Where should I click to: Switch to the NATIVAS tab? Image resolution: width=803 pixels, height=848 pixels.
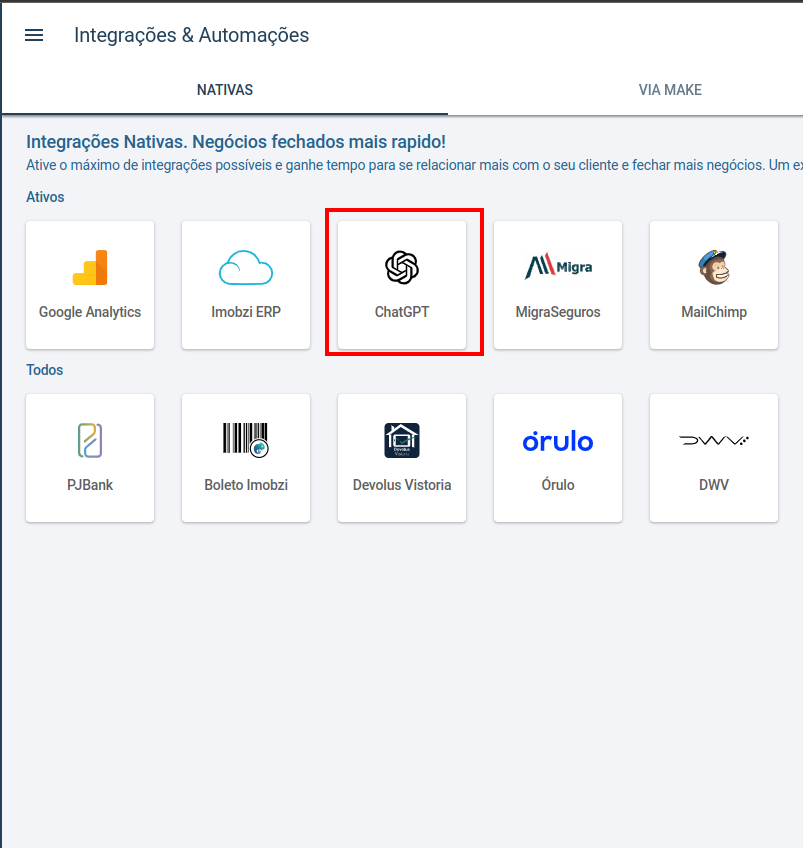[225, 90]
